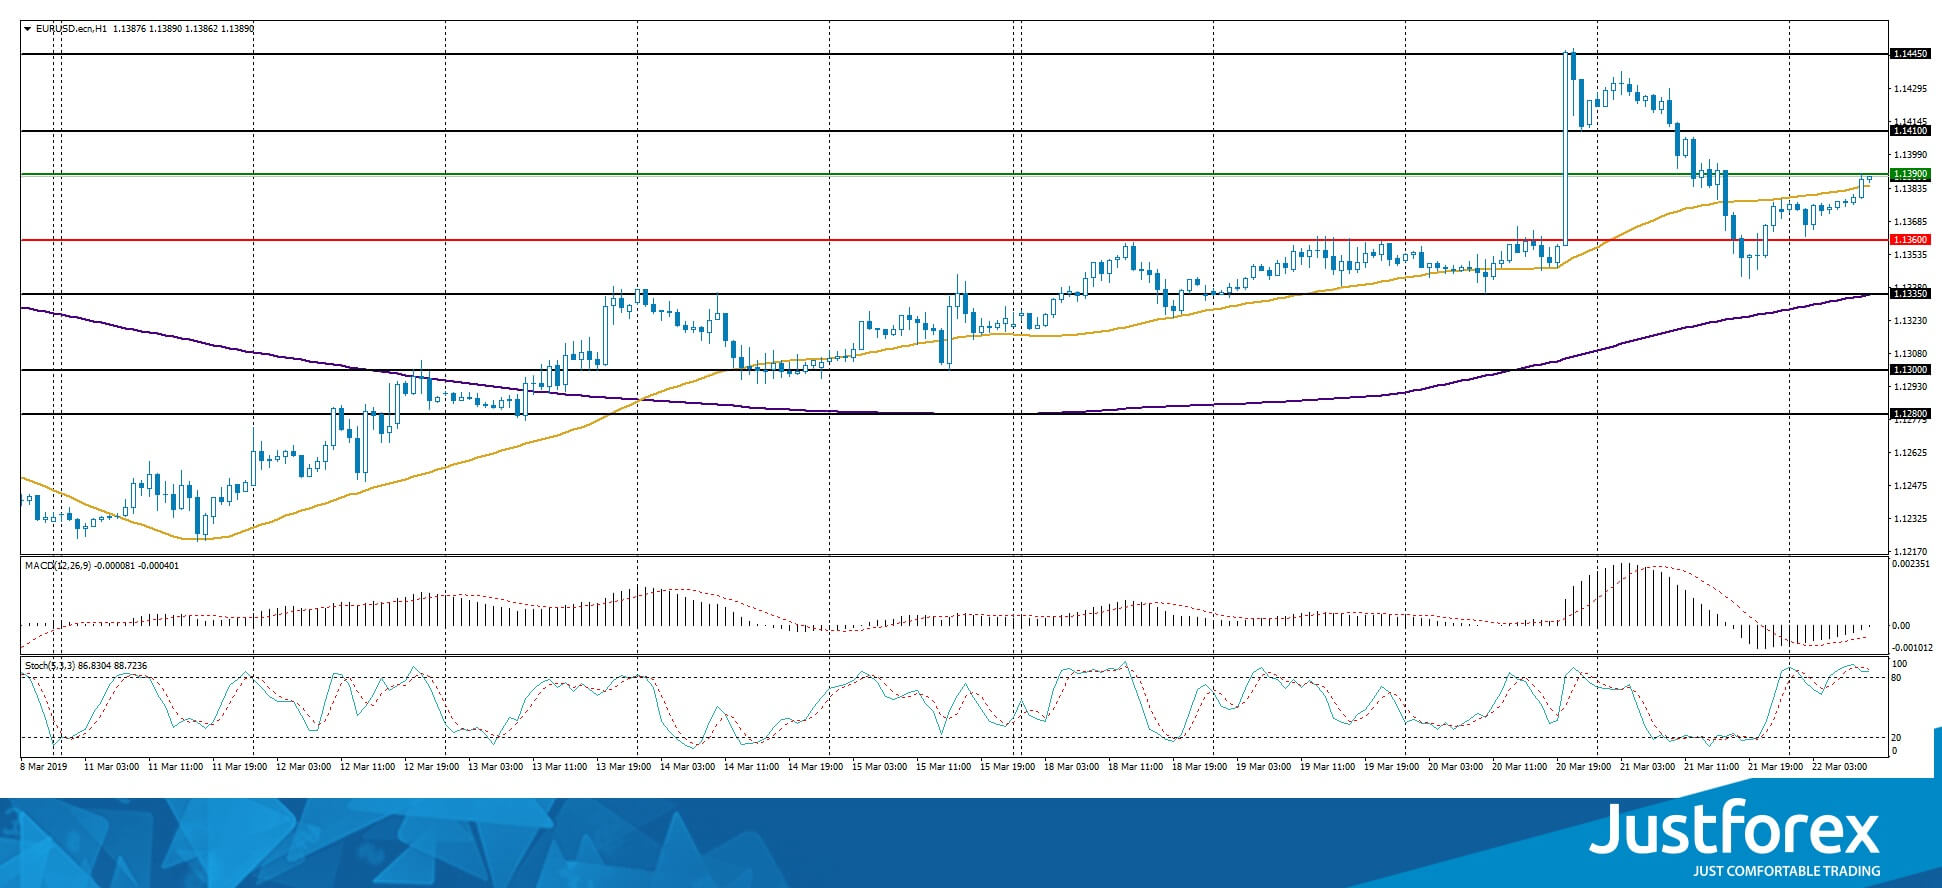Select the red 1.13600 level price tag

1910,240
